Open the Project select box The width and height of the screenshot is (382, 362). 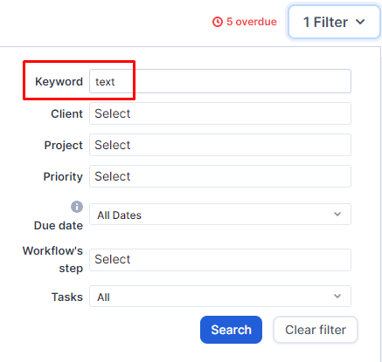[x=220, y=145]
